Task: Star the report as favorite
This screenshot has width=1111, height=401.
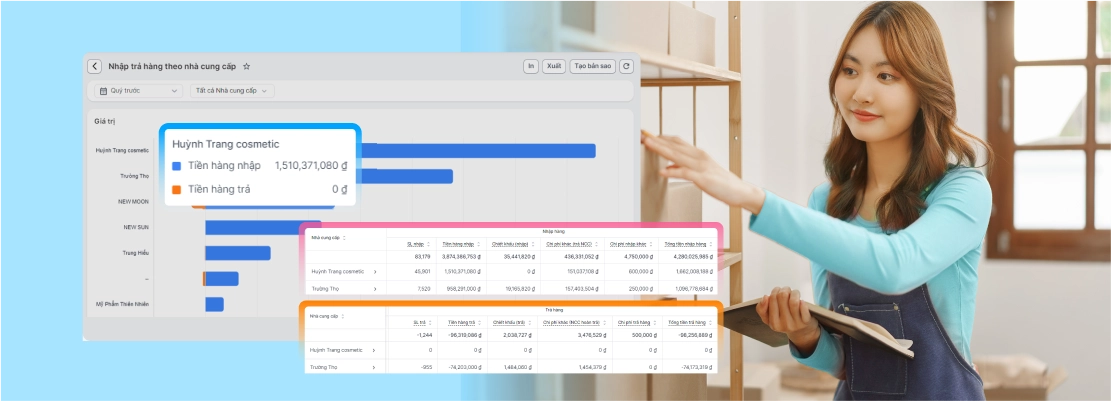Action: coord(247,67)
